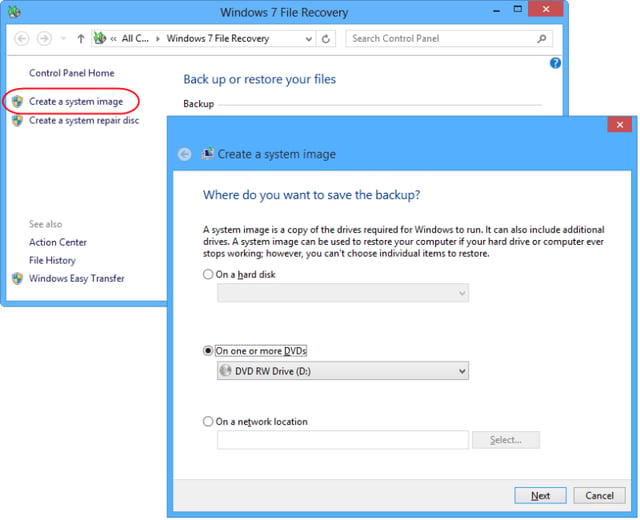
Task: Refresh the Control Panel view
Action: point(326,39)
